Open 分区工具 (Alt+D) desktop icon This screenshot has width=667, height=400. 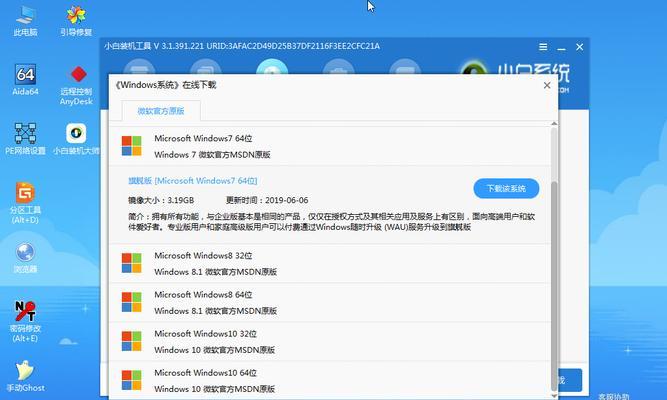pyautogui.click(x=25, y=203)
